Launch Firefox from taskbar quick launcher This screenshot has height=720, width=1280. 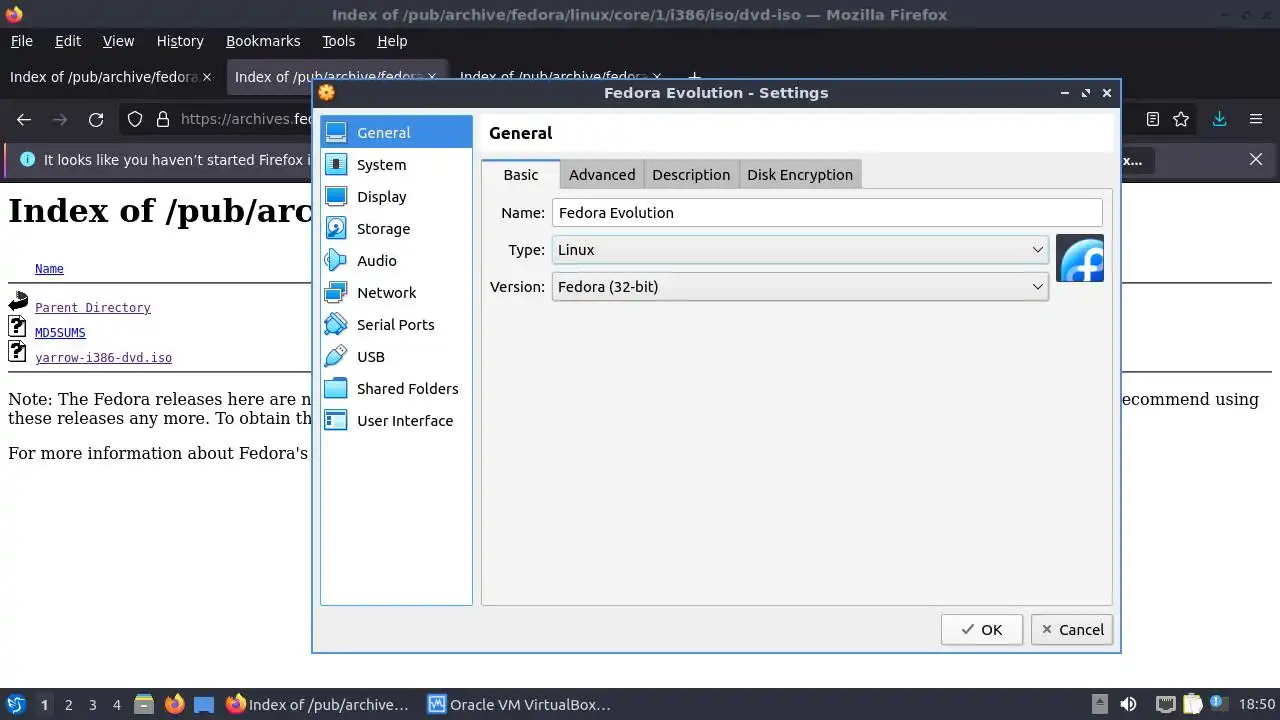pyautogui.click(x=174, y=704)
